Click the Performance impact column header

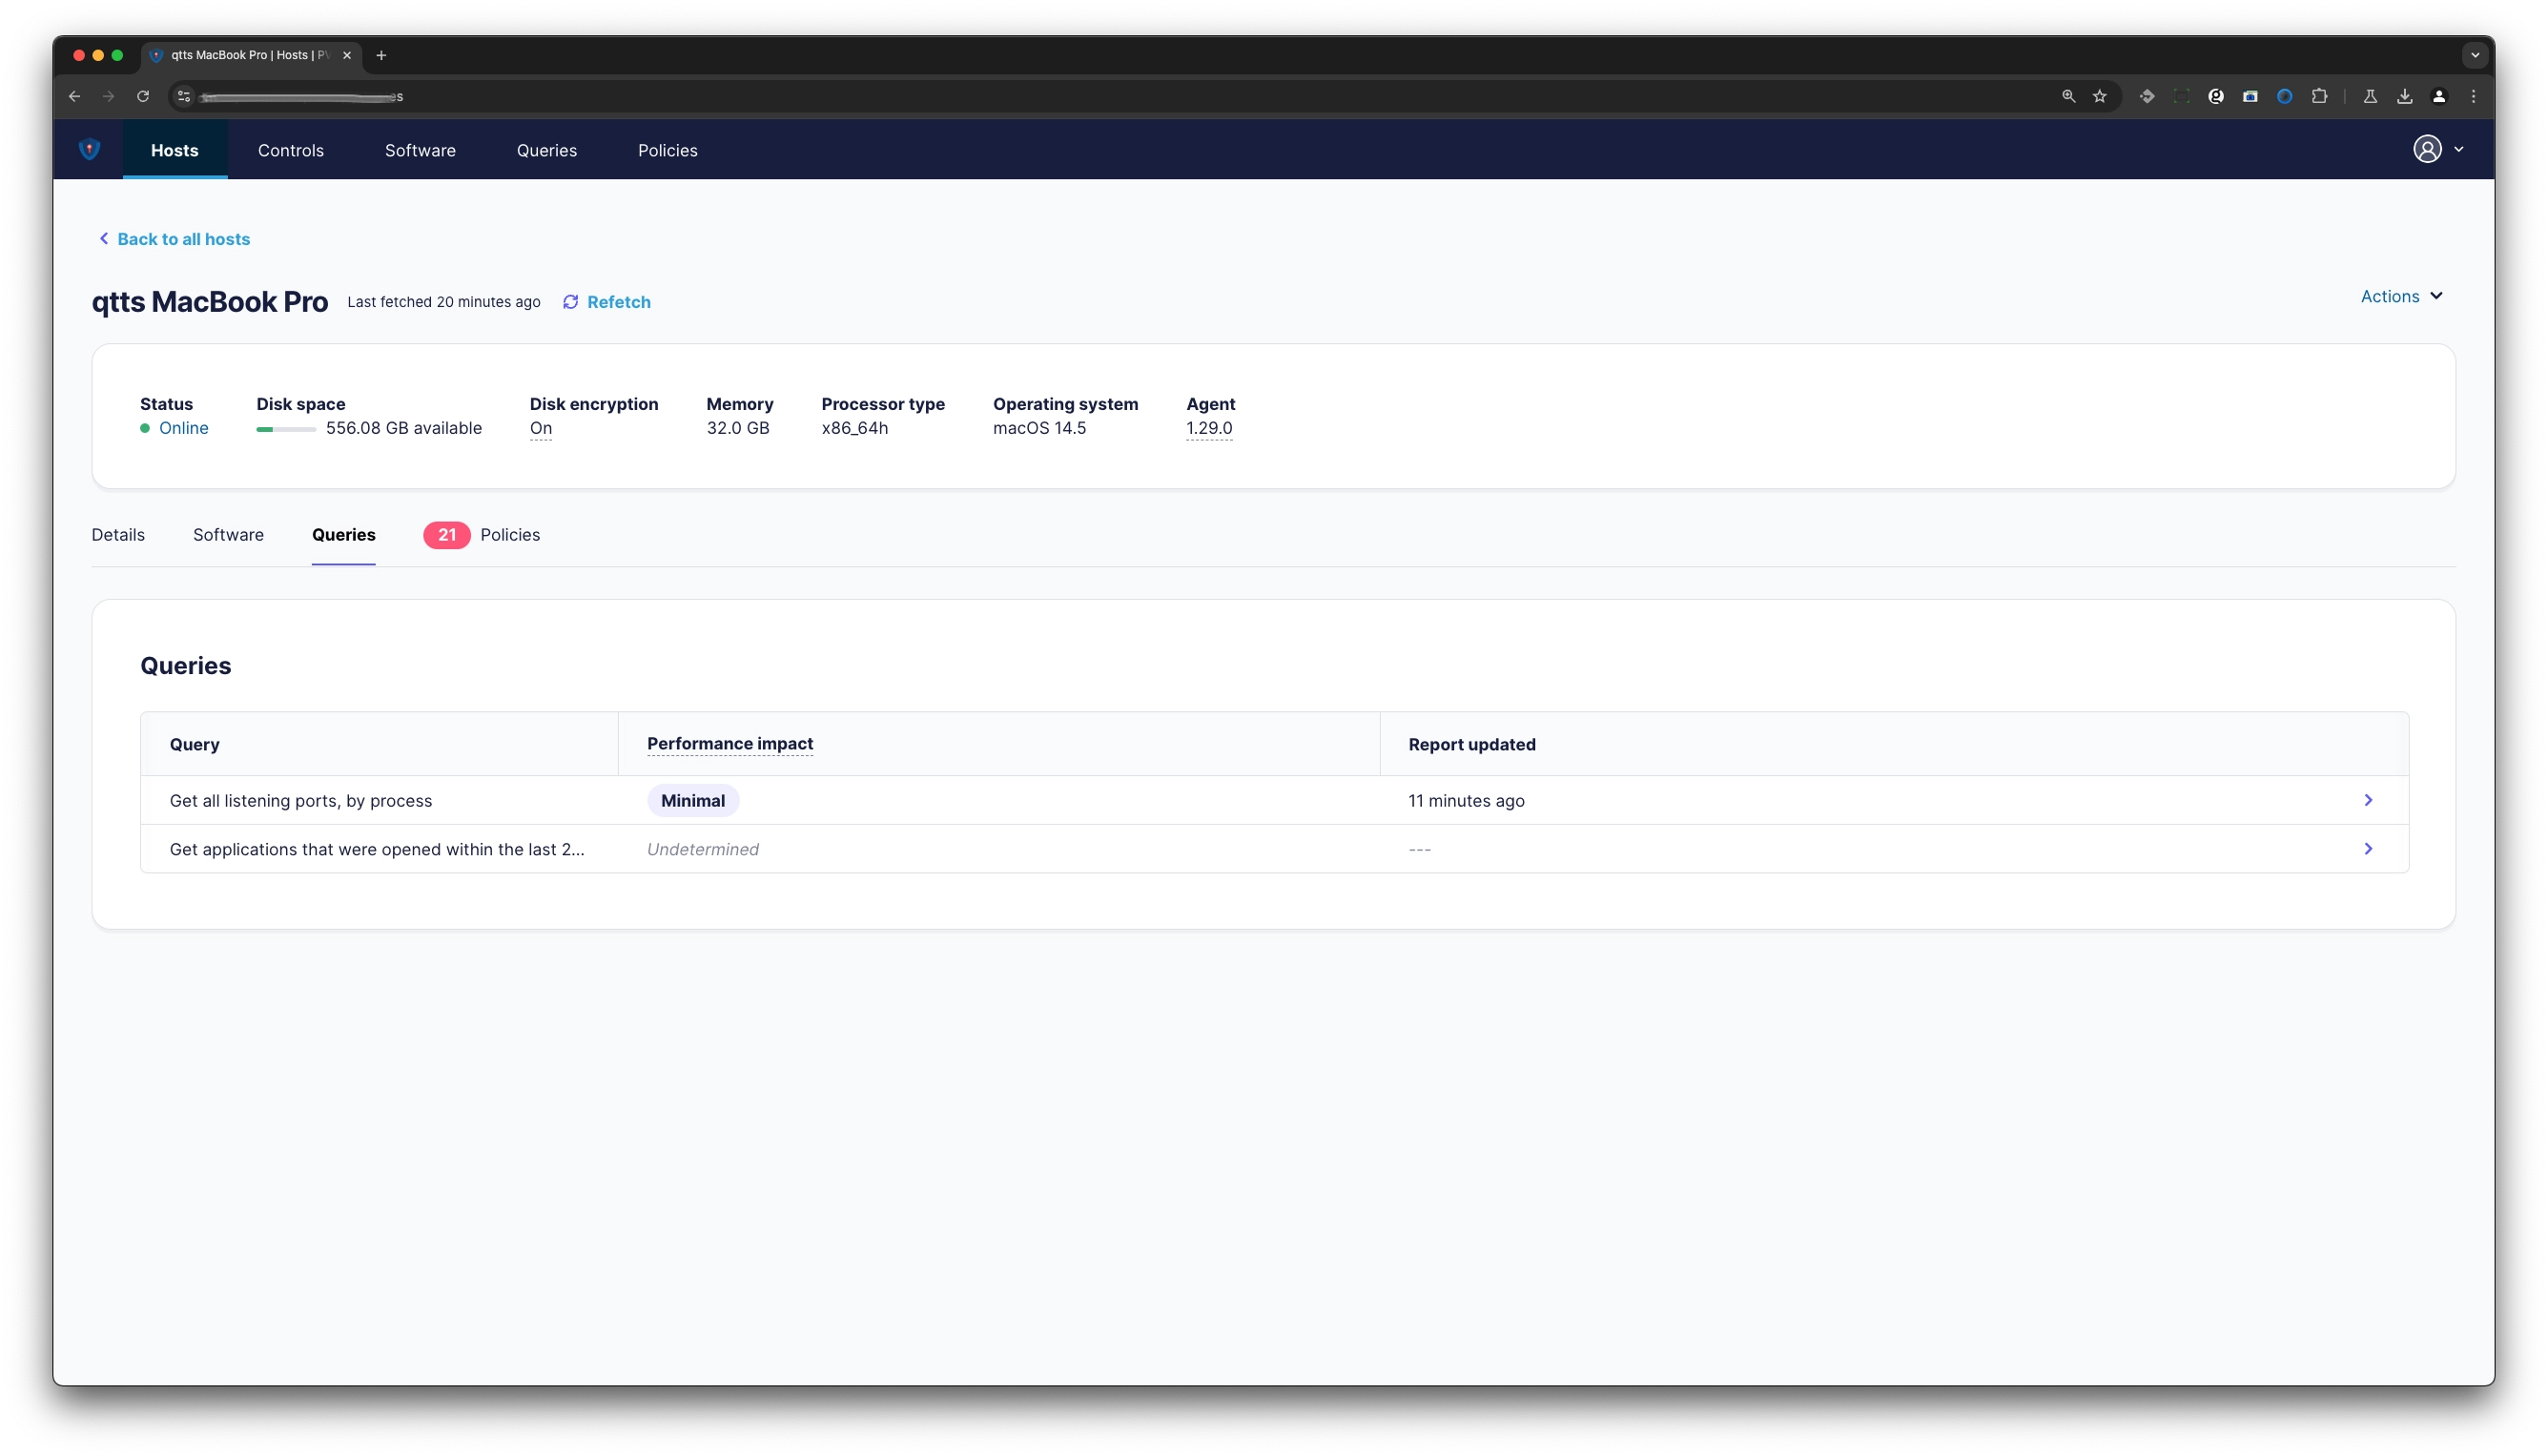tap(730, 744)
